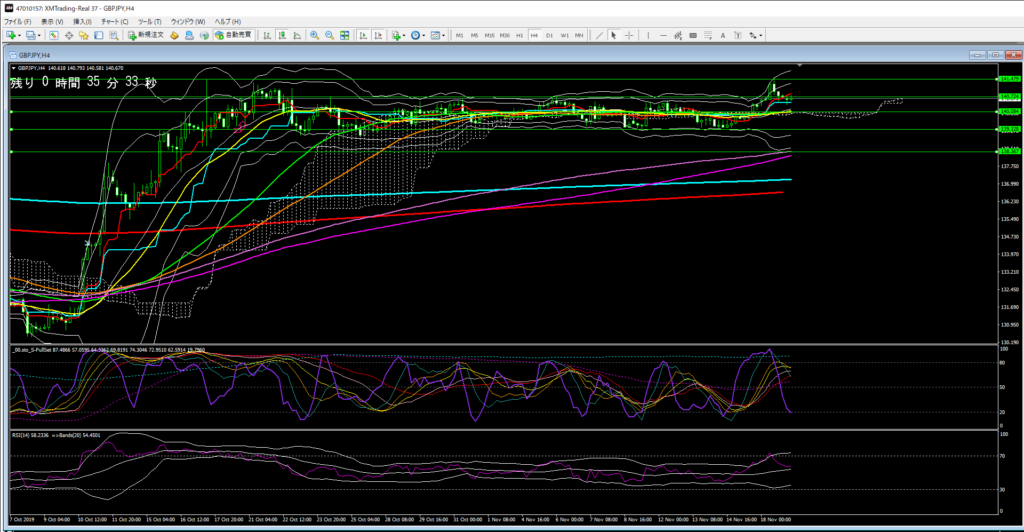Select the W1 timeframe

[565, 35]
